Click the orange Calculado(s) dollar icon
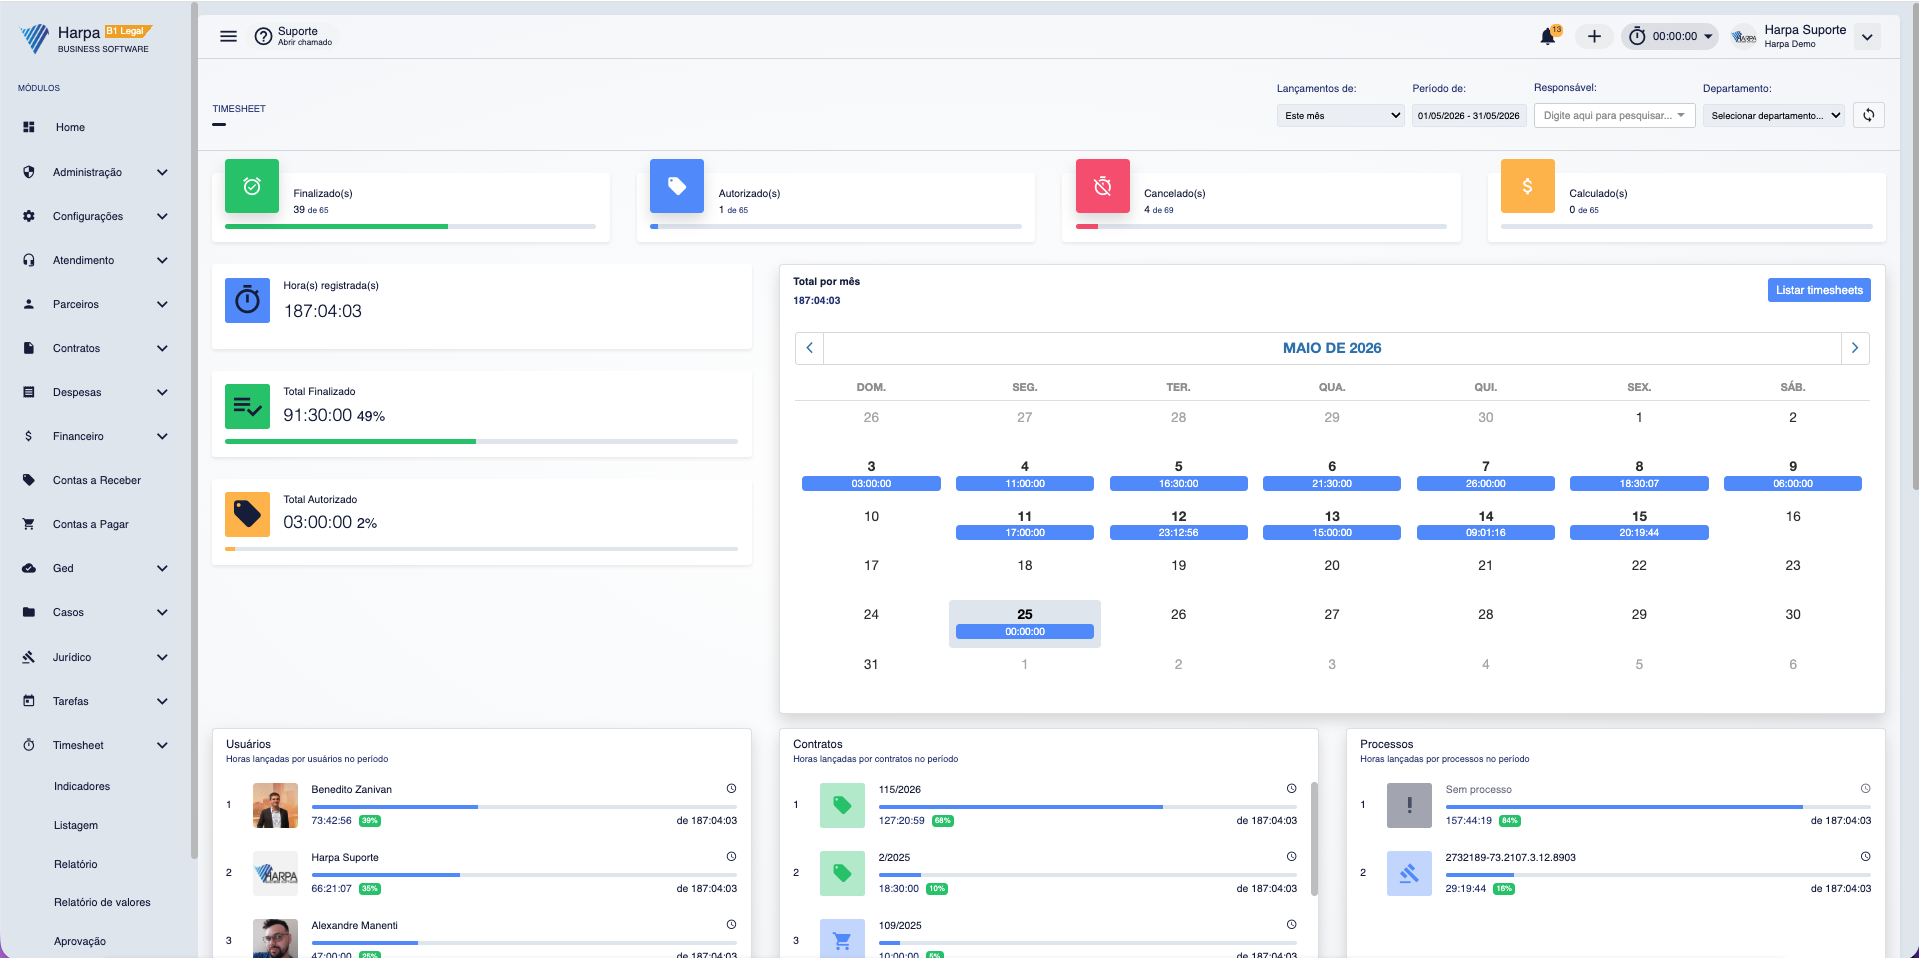 [x=1527, y=186]
